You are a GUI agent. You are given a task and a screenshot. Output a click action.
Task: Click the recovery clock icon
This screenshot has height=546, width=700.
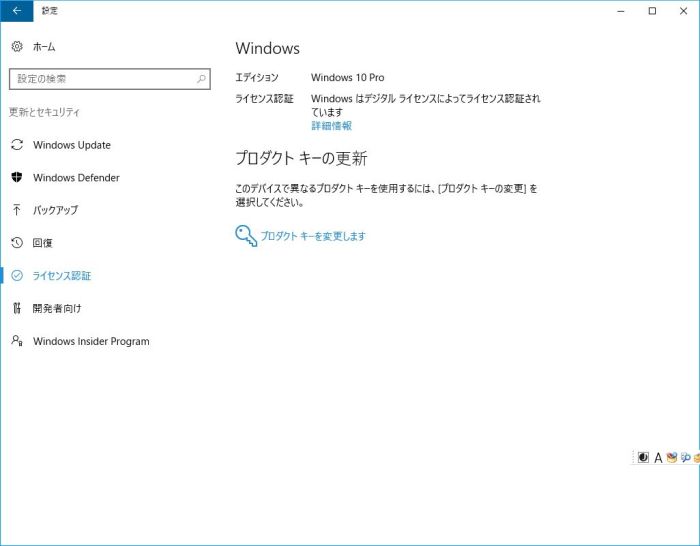tap(17, 243)
